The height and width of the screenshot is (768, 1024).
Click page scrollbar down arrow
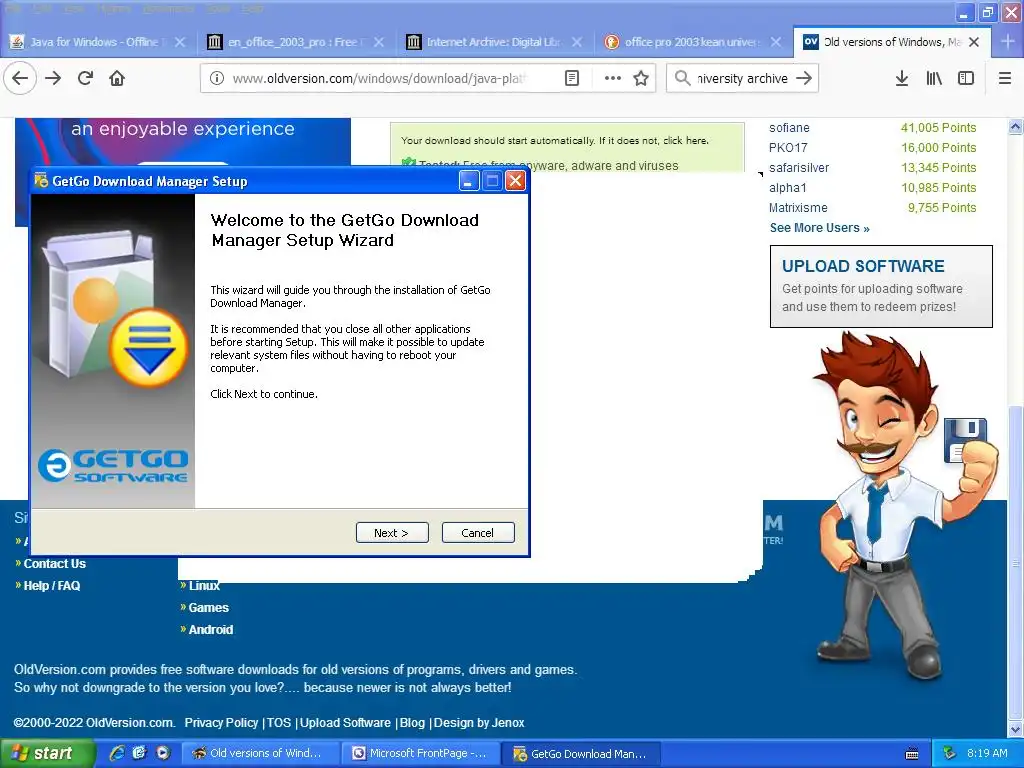[1016, 729]
